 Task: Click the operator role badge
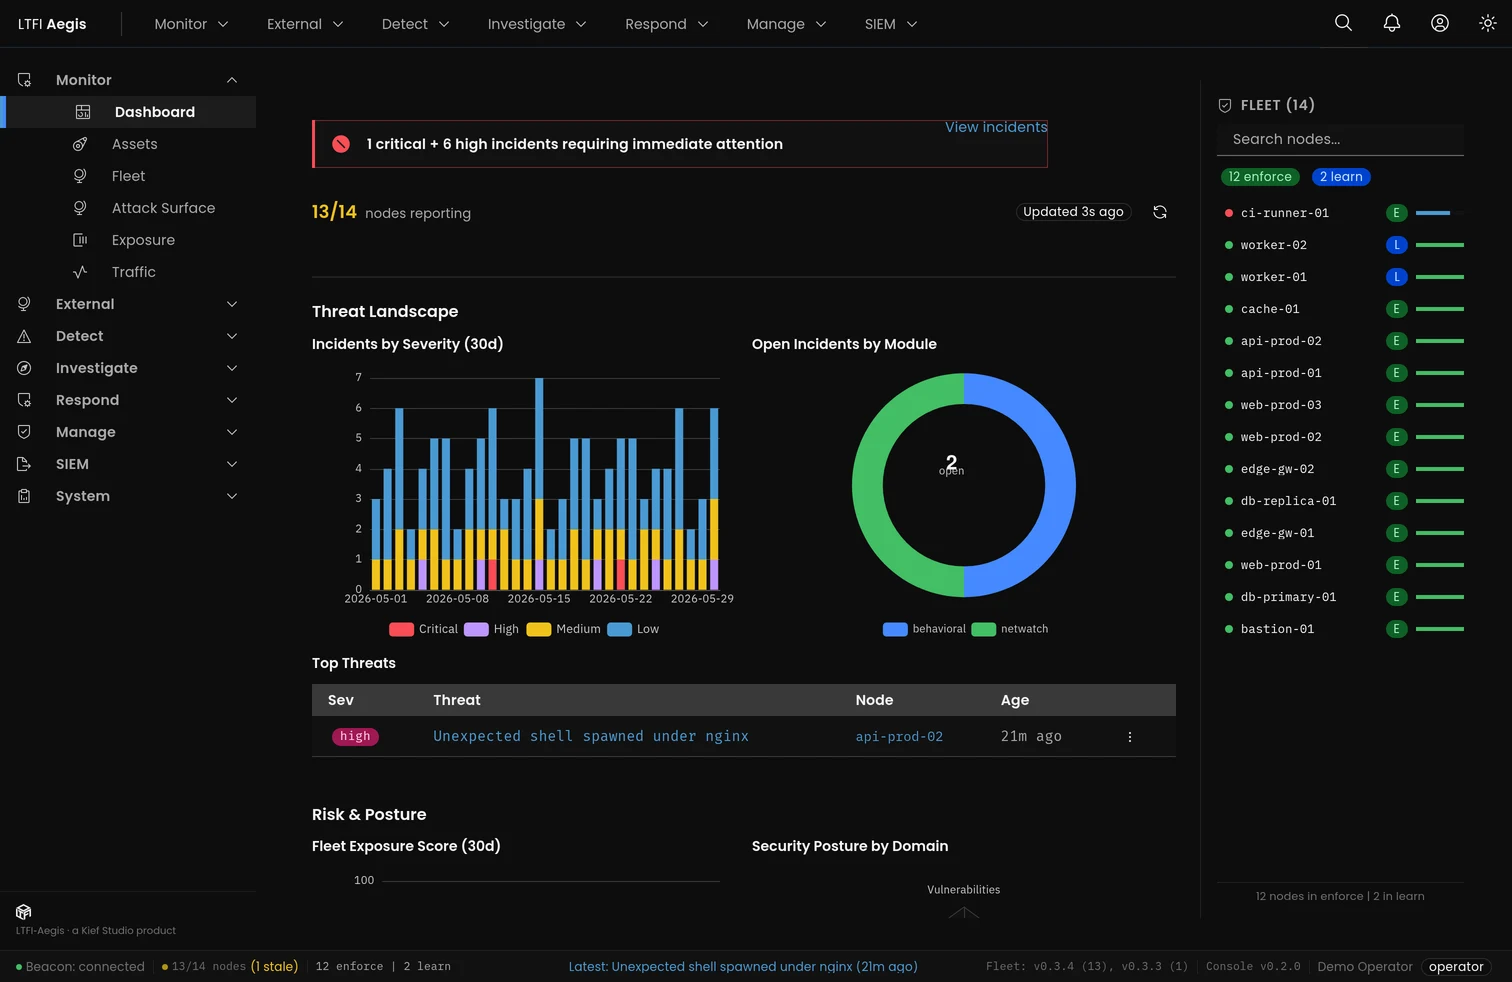tap(1456, 967)
